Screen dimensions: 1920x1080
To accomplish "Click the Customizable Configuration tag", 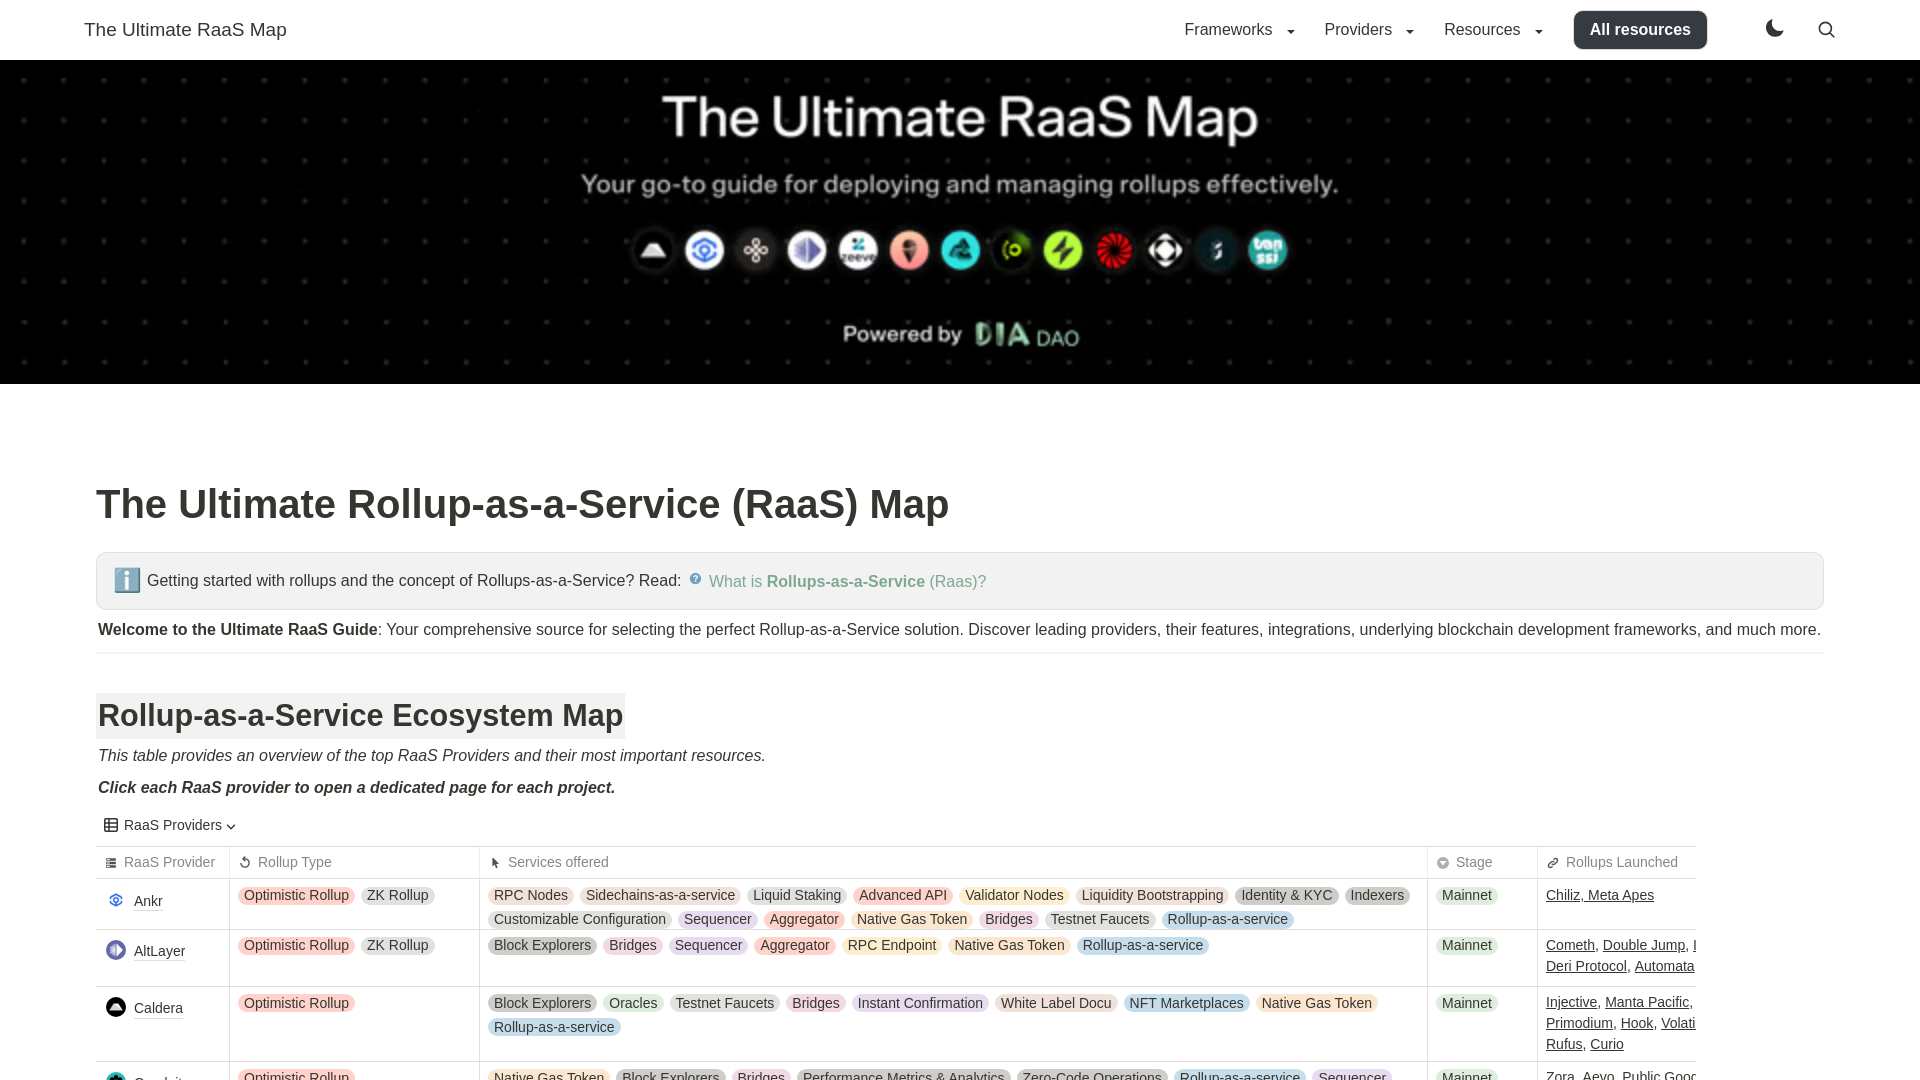I will pos(580,919).
